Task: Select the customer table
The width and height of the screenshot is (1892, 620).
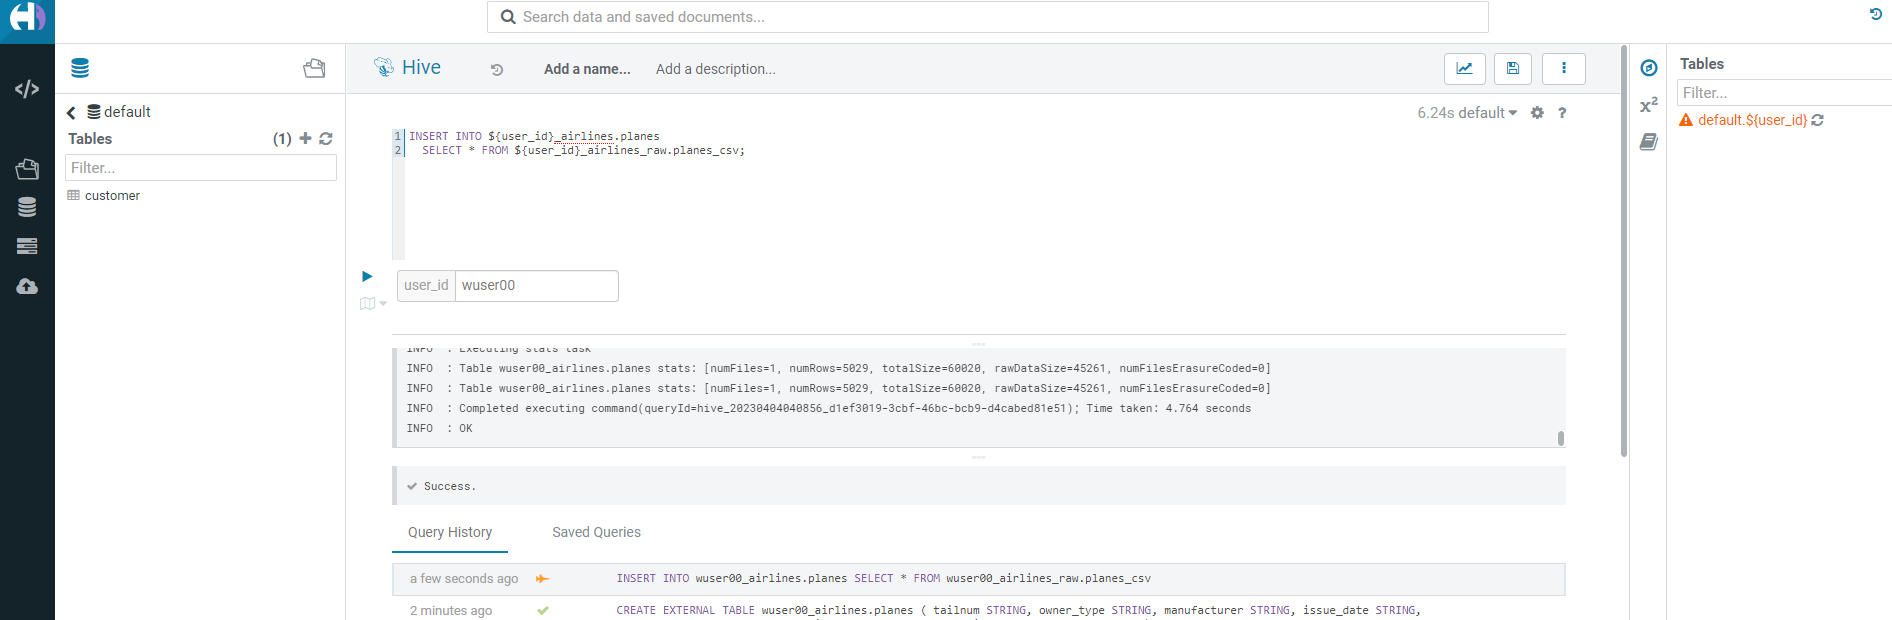Action: (x=112, y=196)
